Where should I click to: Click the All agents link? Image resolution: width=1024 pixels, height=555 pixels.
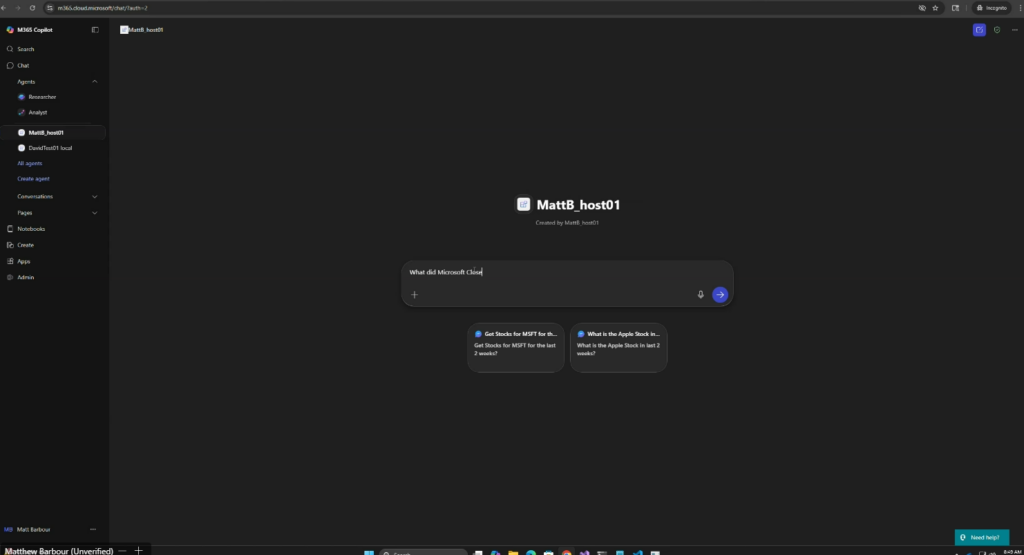tap(29, 163)
